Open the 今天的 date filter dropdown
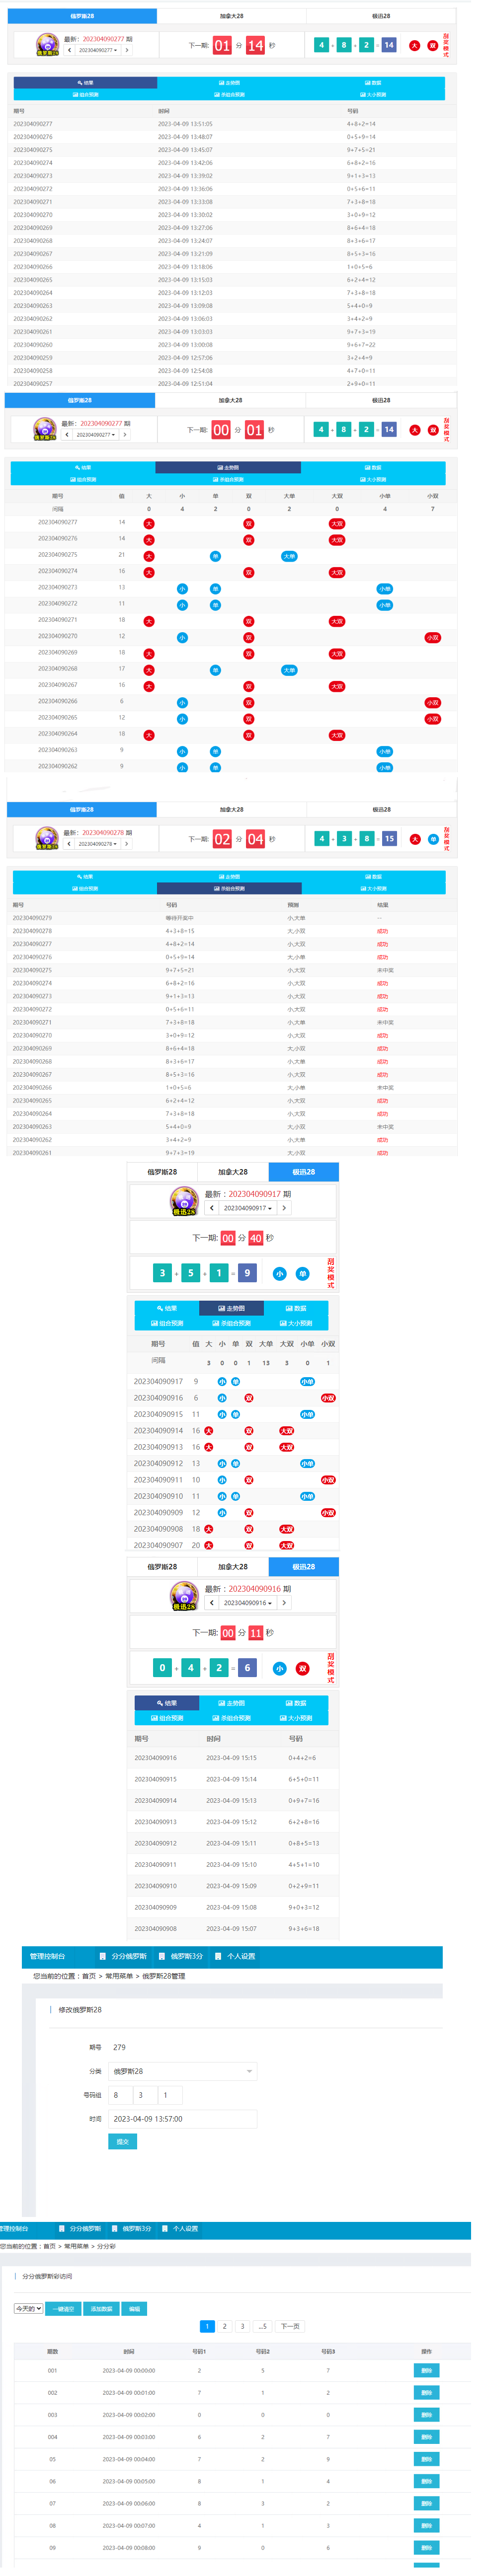The width and height of the screenshot is (482, 2576). coord(28,2309)
